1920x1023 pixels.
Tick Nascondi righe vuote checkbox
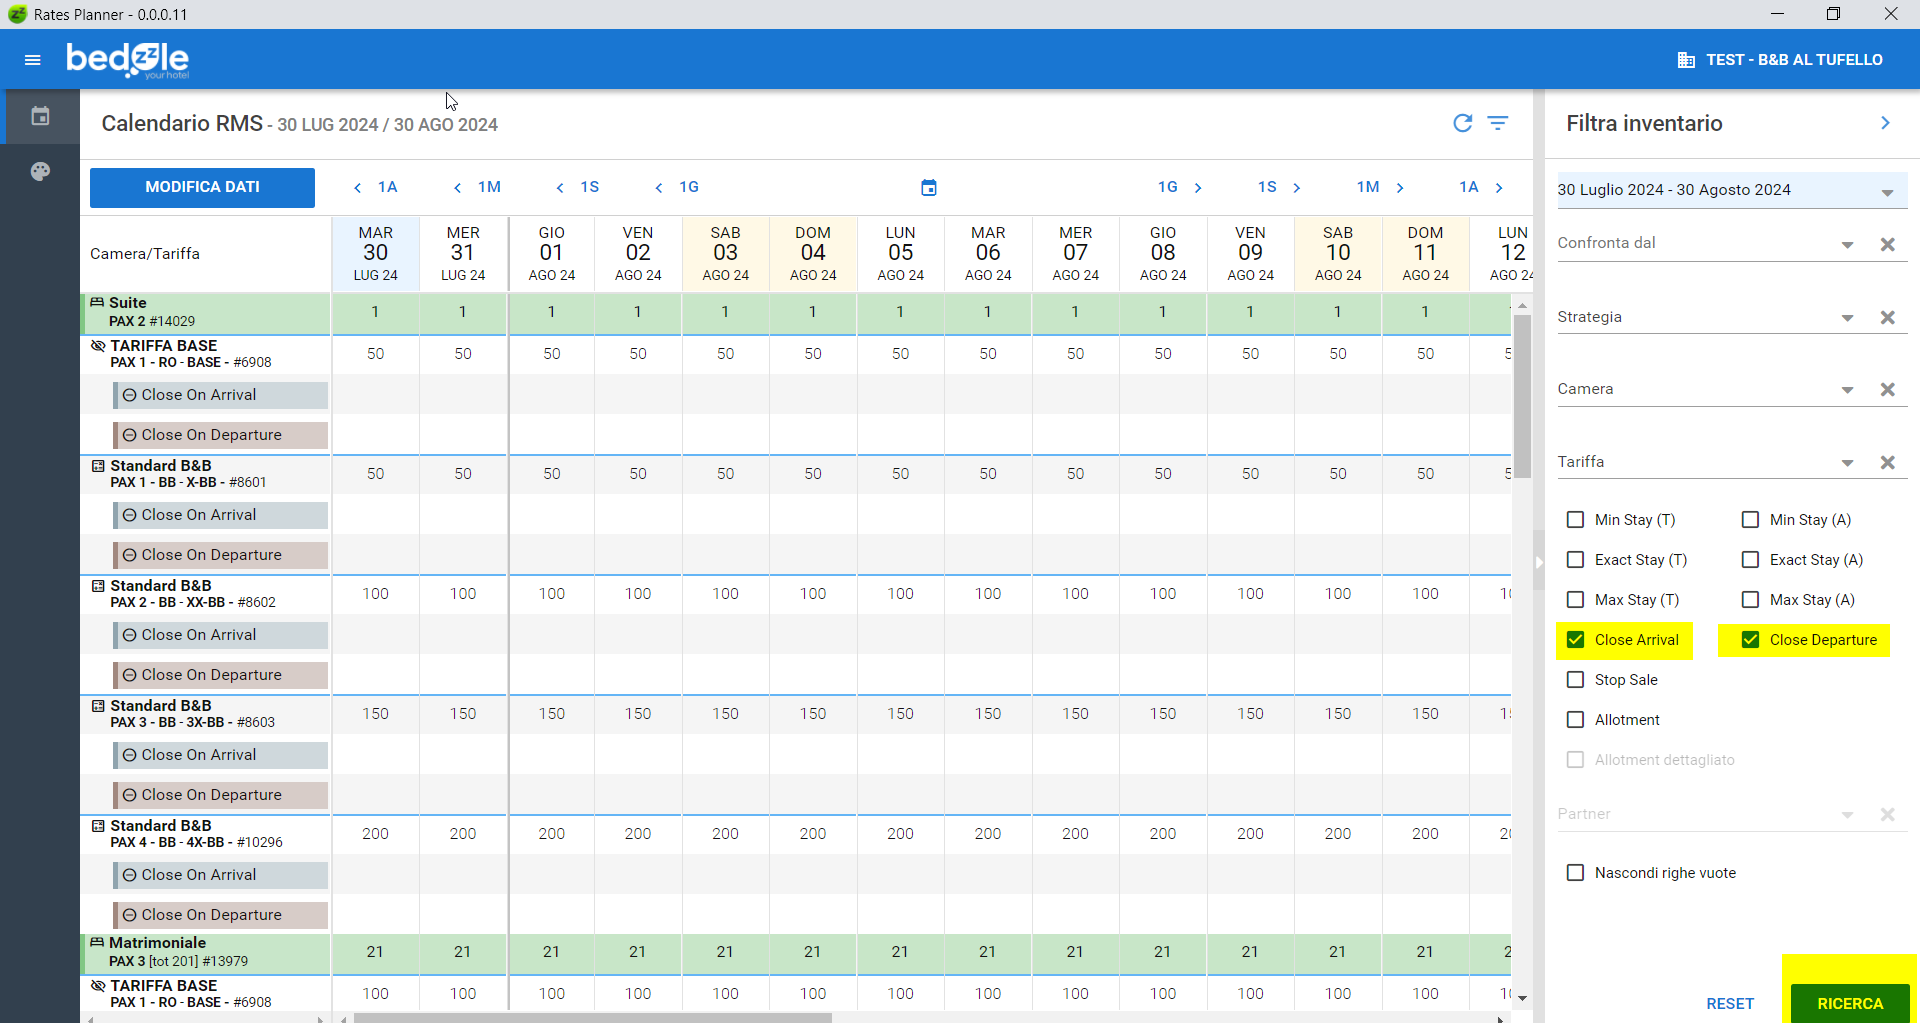pyautogui.click(x=1575, y=873)
